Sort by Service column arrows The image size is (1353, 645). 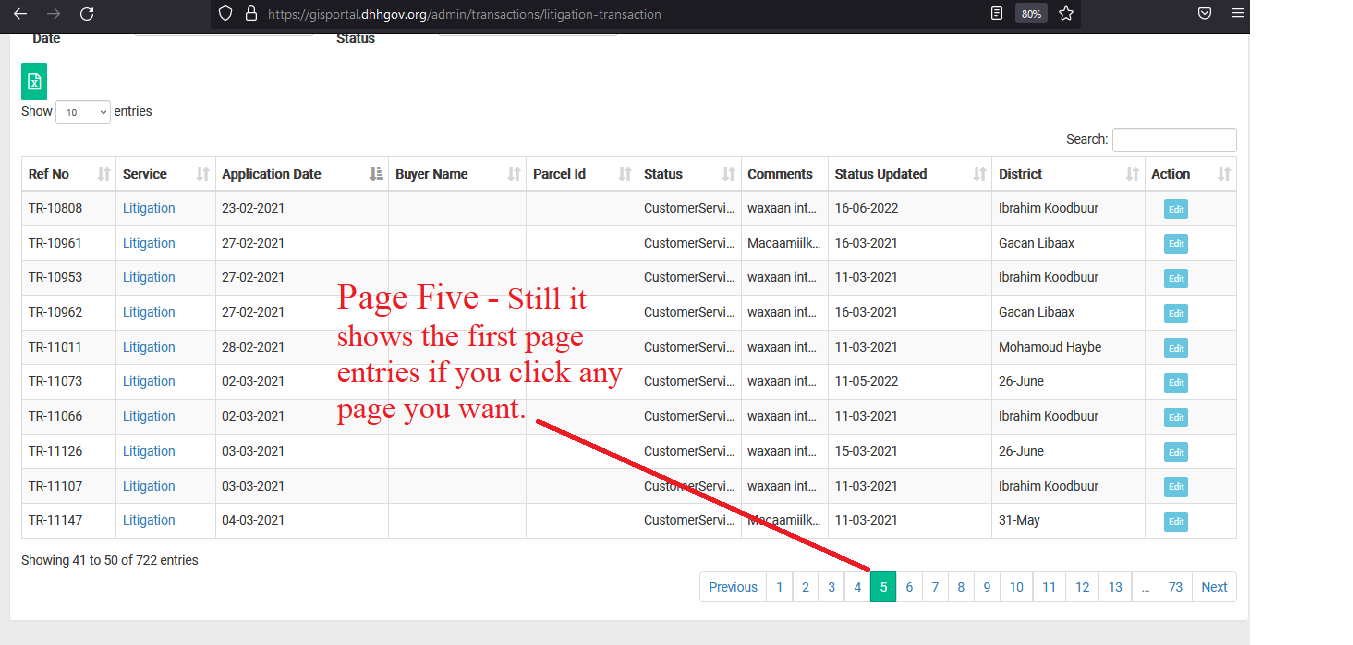point(203,174)
